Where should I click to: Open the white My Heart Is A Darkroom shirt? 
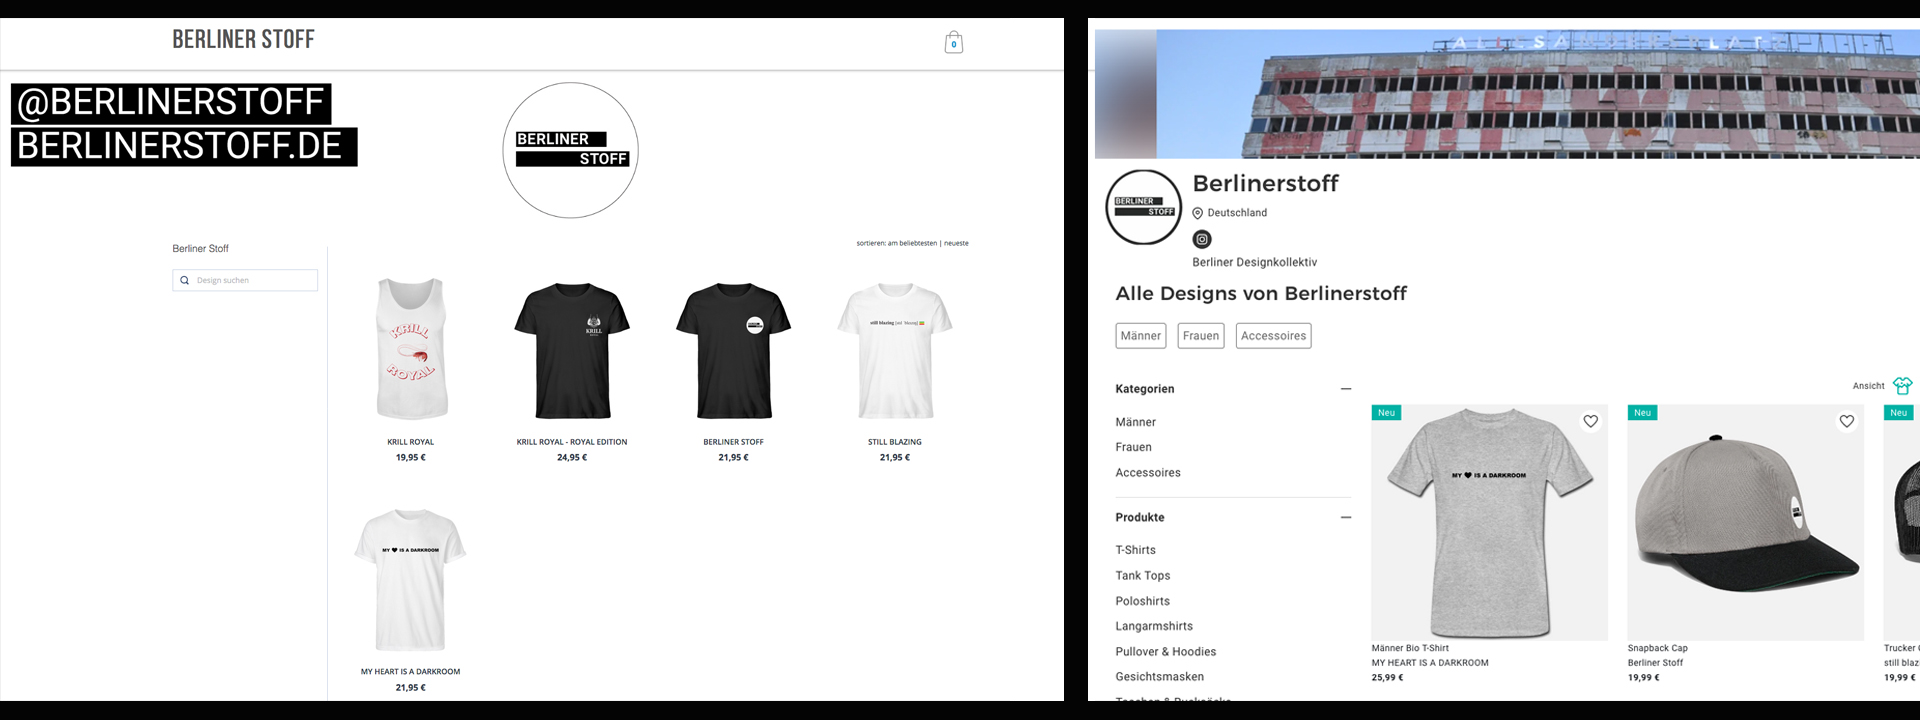(411, 580)
